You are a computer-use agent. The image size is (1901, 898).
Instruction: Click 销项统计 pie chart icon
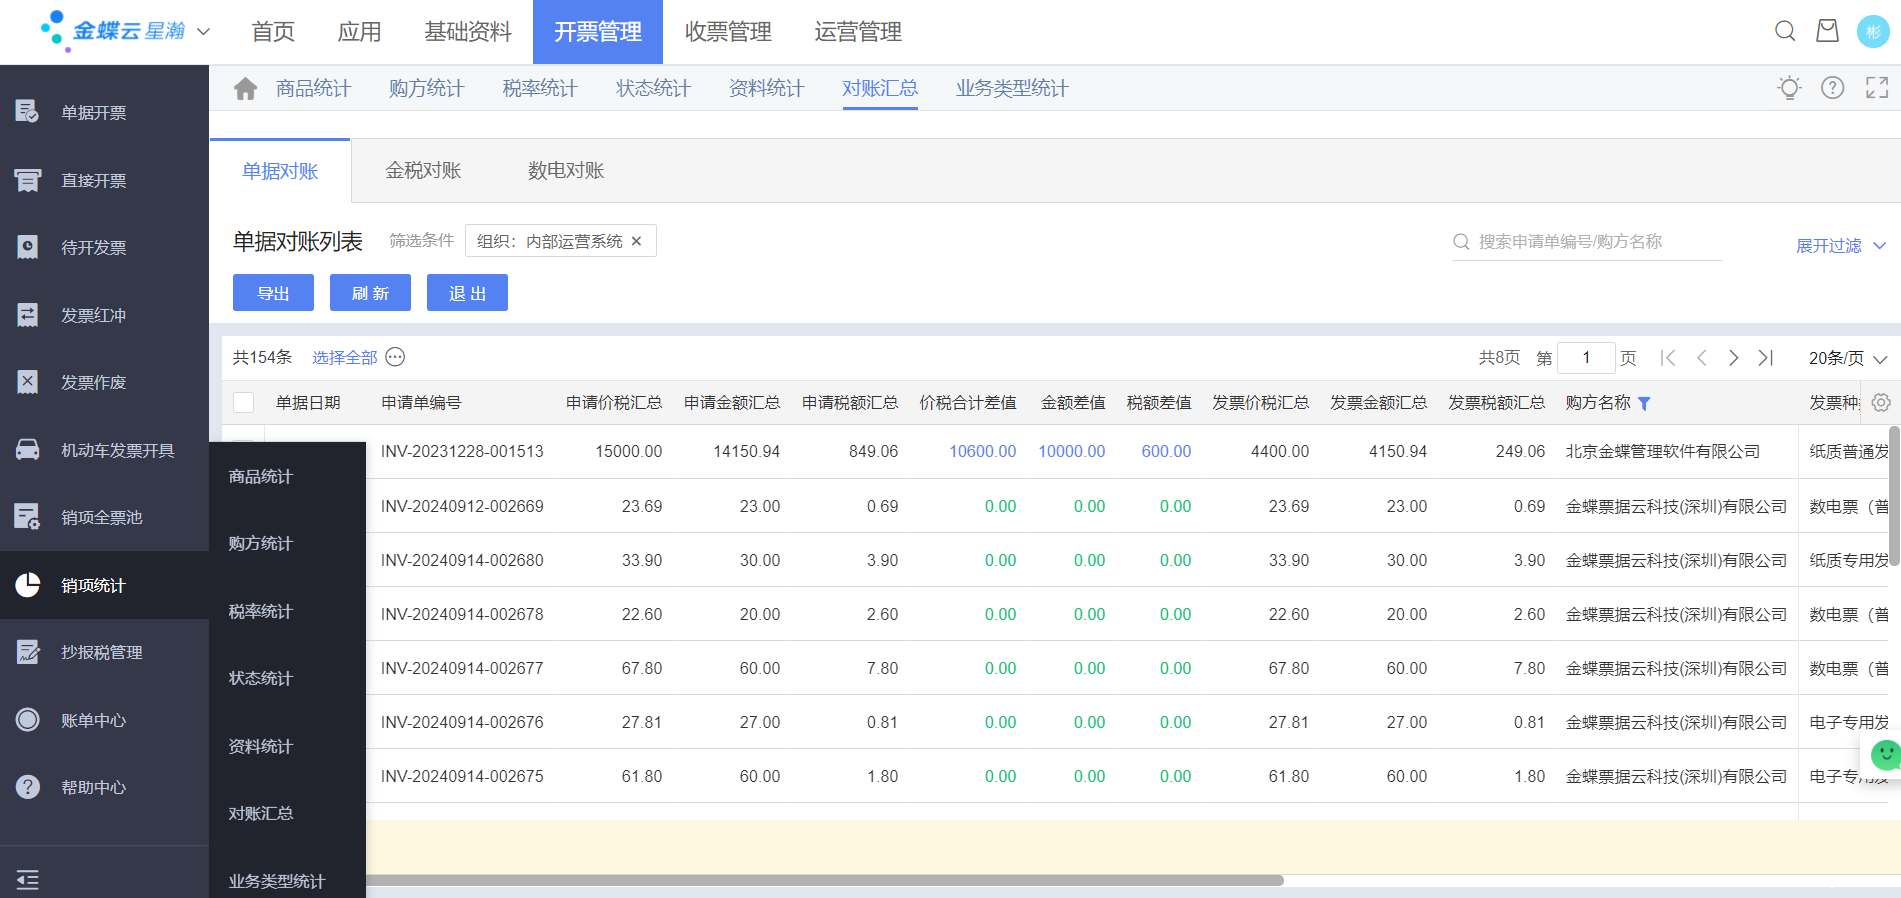point(27,585)
